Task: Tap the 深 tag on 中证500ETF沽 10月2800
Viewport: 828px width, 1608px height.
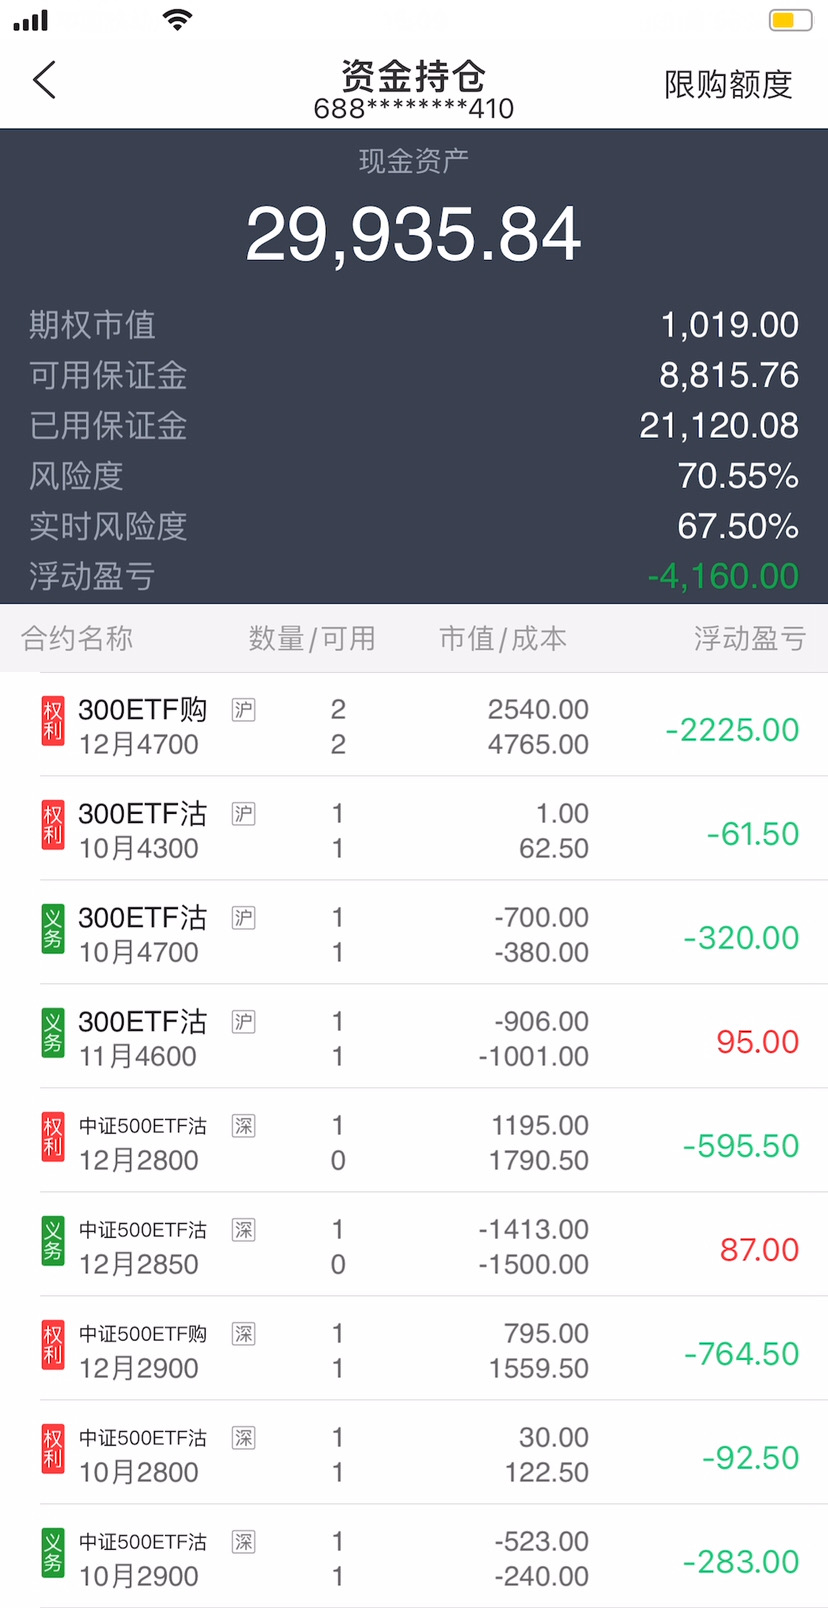Action: 243,1438
